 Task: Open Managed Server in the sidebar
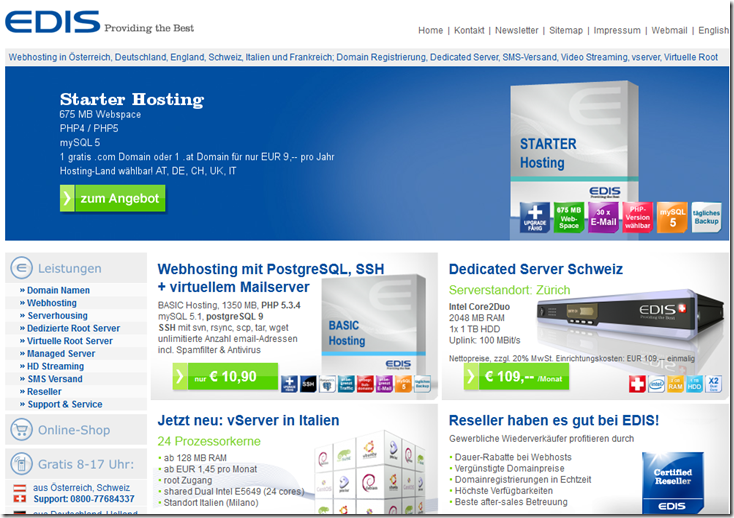[61, 353]
